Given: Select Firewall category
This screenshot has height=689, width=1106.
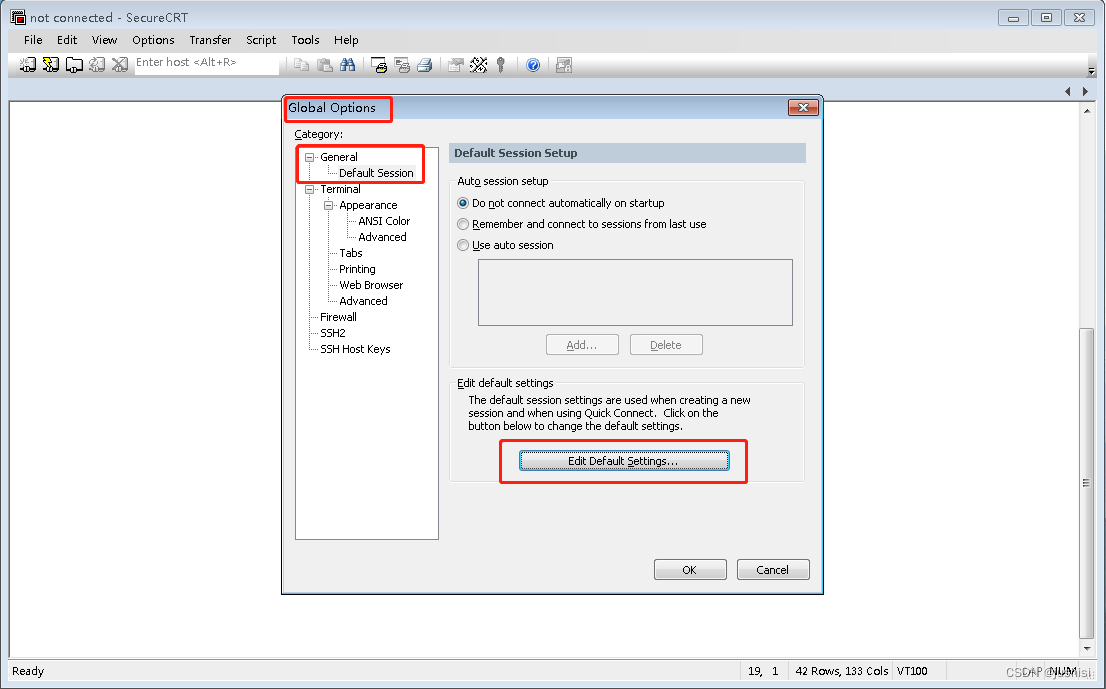Looking at the screenshot, I should pos(339,317).
